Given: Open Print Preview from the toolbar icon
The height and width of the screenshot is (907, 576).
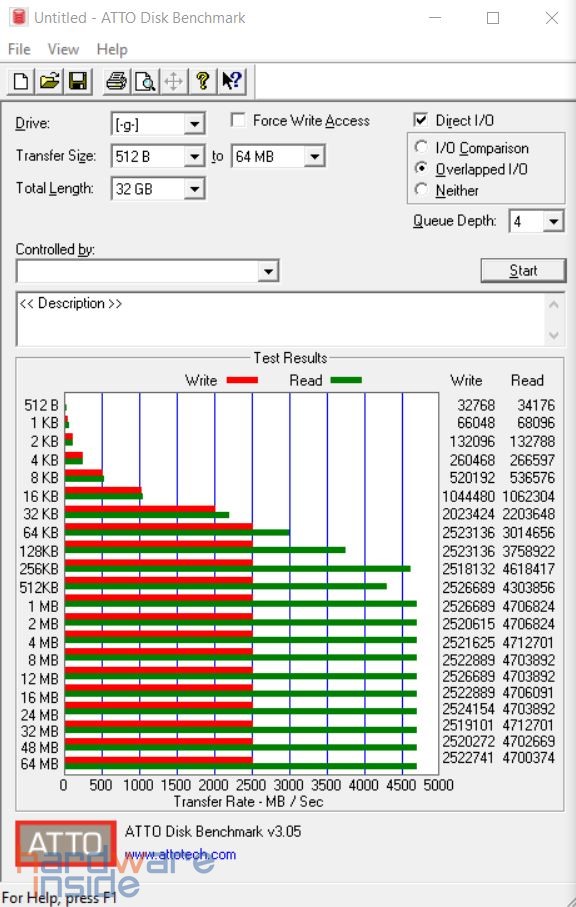Looking at the screenshot, I should 145,81.
